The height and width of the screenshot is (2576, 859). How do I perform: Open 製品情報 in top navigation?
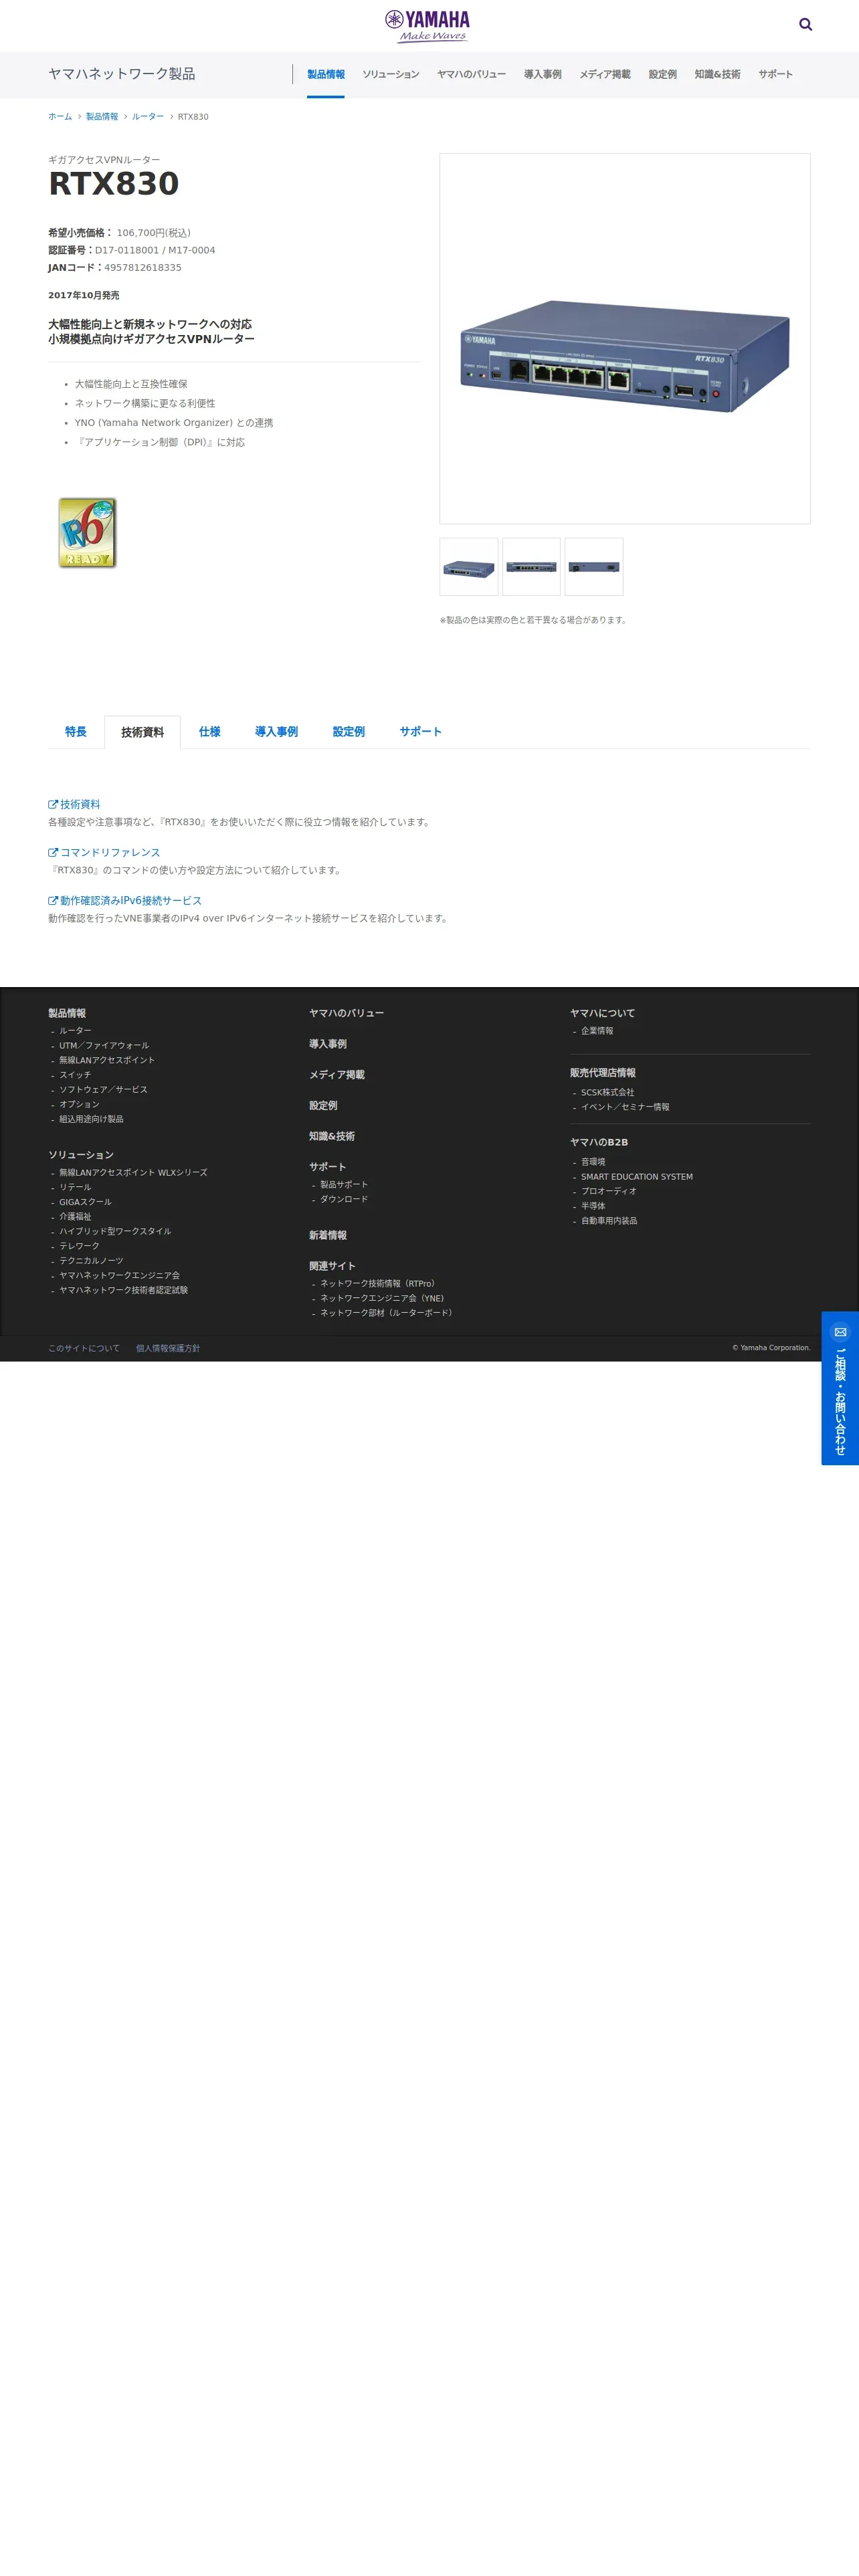326,74
